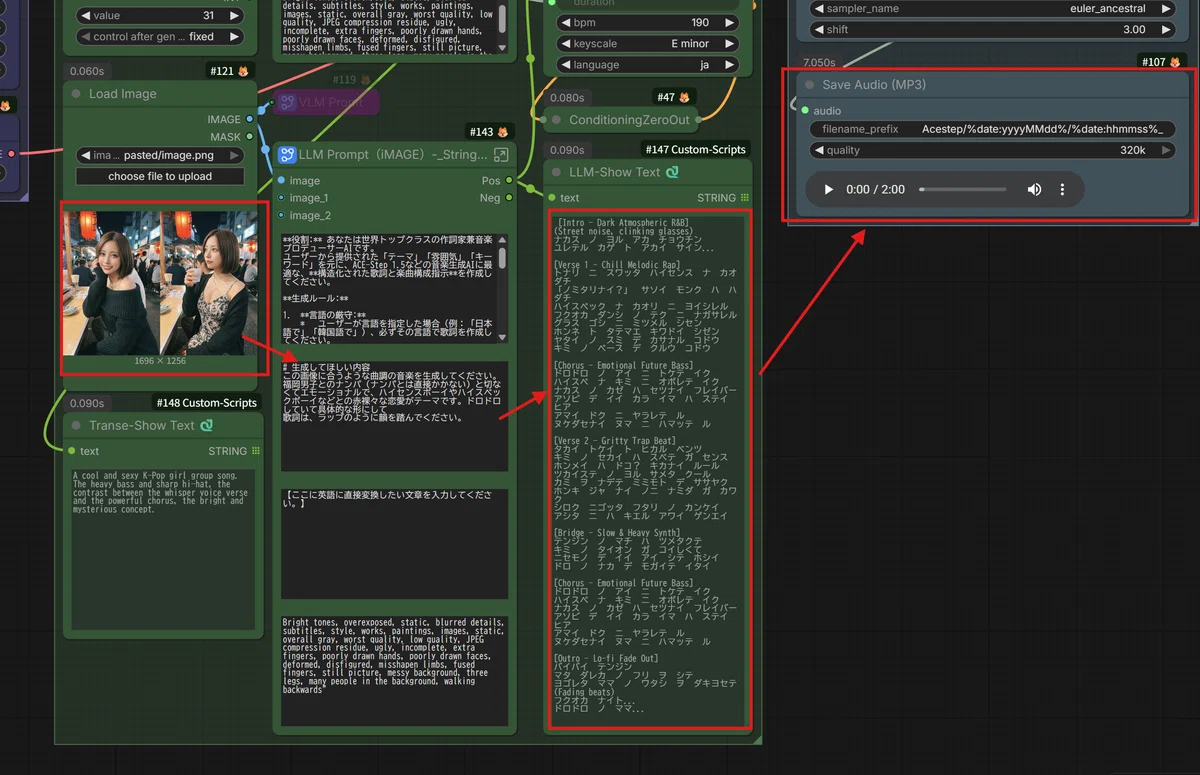Click scrollbar of the top negative prompt box
Screen dimensions: 1200x775
pos(502,17)
